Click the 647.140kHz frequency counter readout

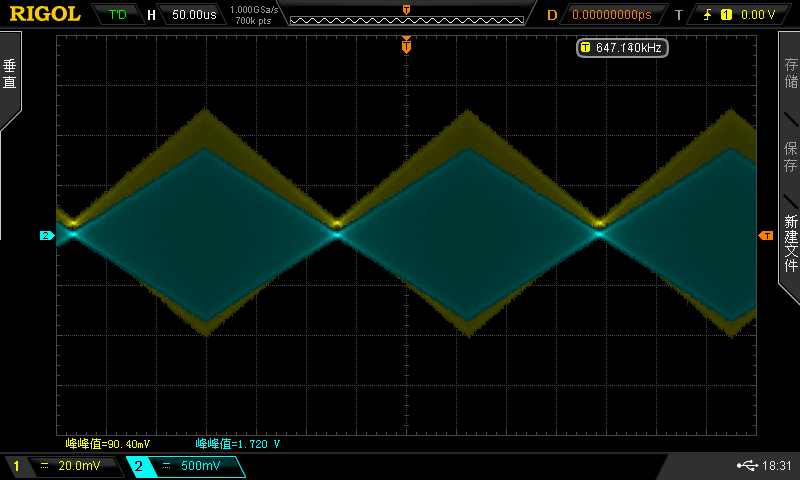[622, 47]
